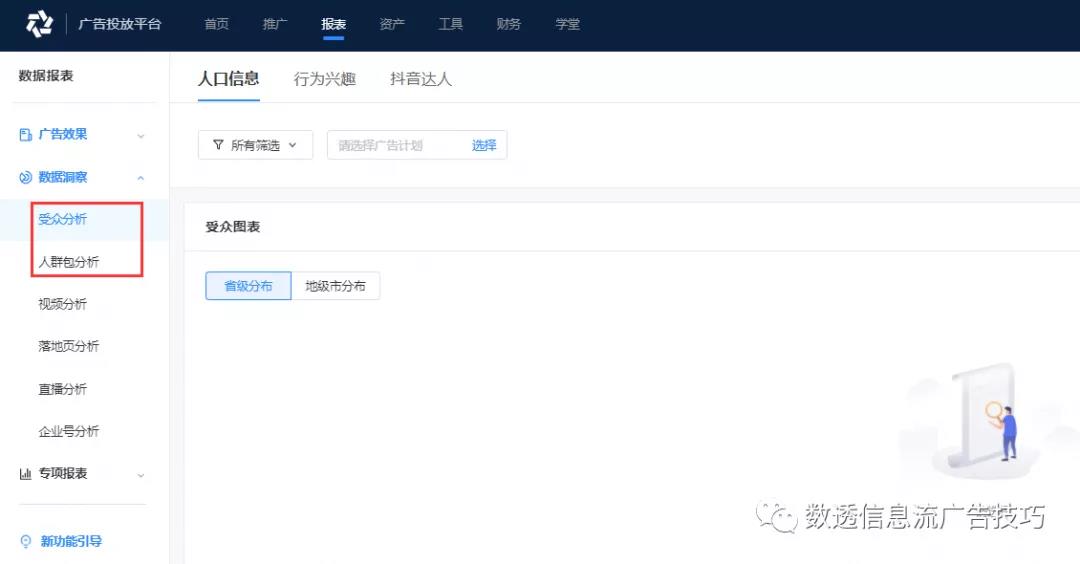The image size is (1080, 564).
Task: Open the 所有筛选 dropdown
Action: click(256, 145)
